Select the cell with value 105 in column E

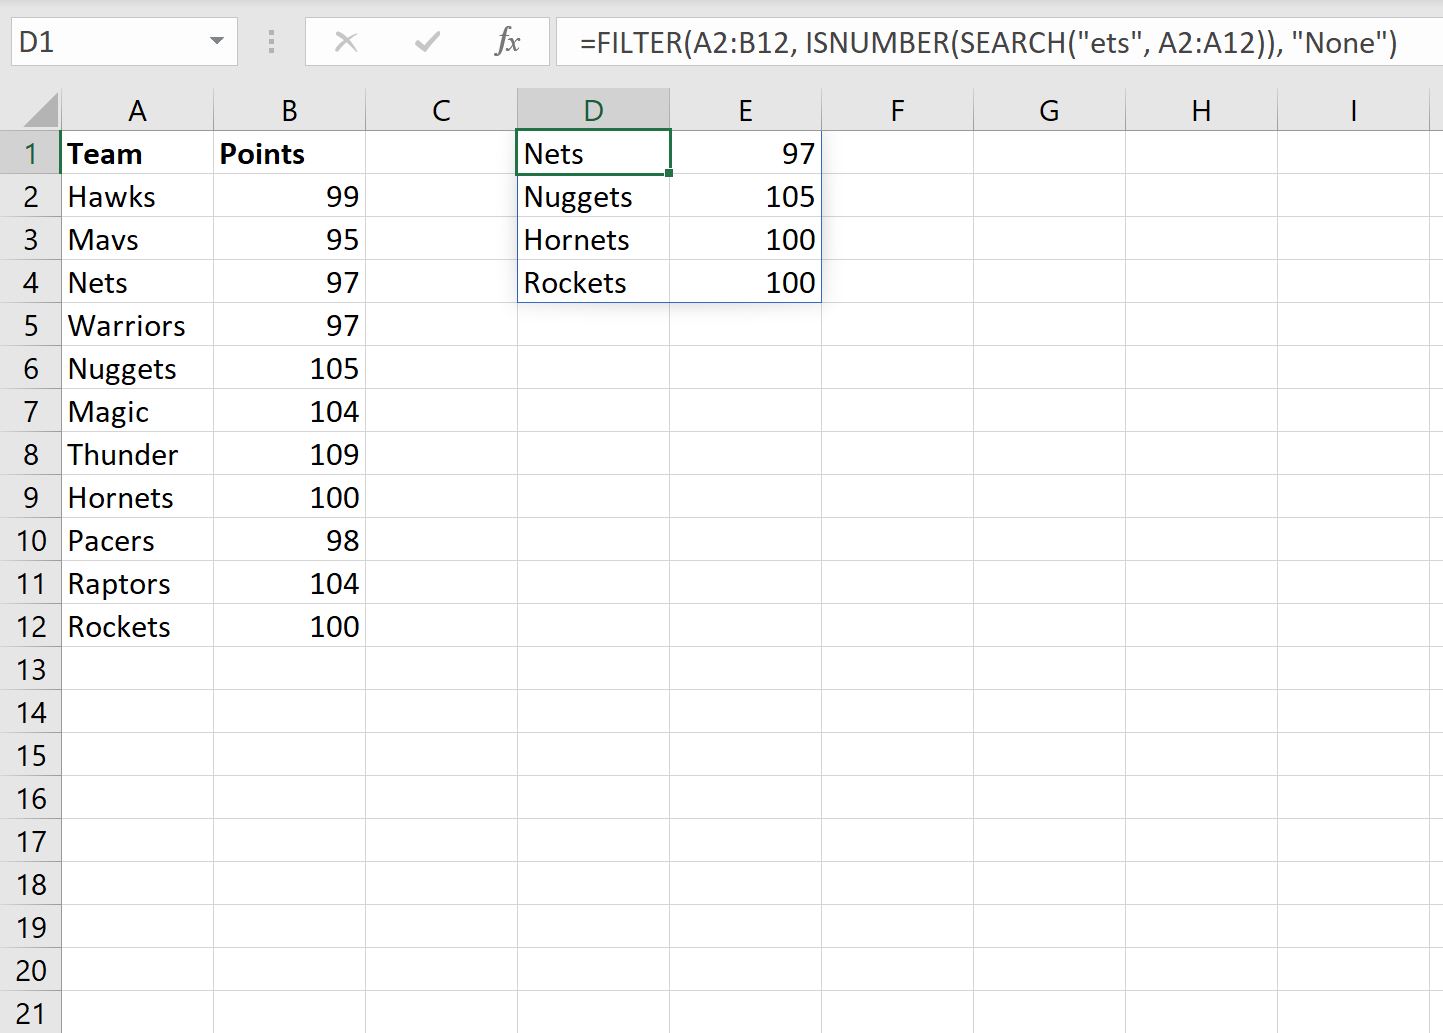pos(745,196)
